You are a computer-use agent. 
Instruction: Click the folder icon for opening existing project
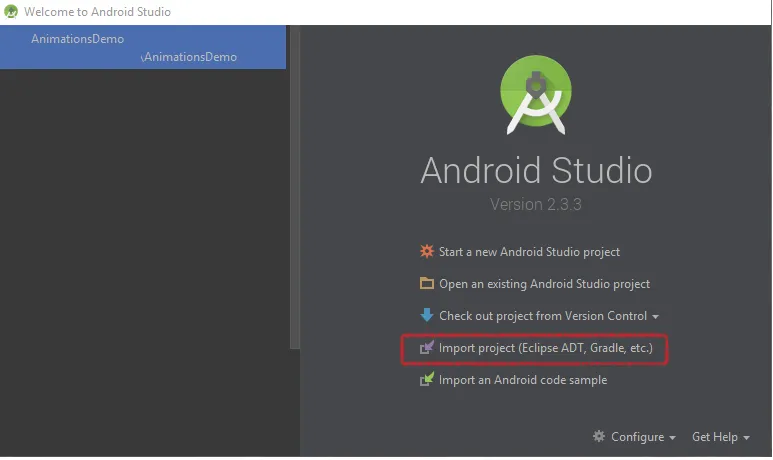tap(426, 283)
